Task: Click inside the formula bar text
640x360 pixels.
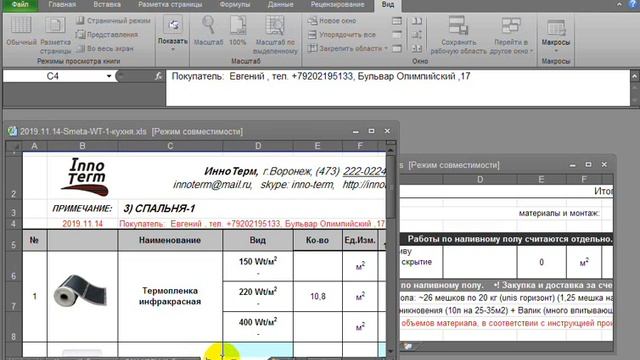Action: pos(321,76)
